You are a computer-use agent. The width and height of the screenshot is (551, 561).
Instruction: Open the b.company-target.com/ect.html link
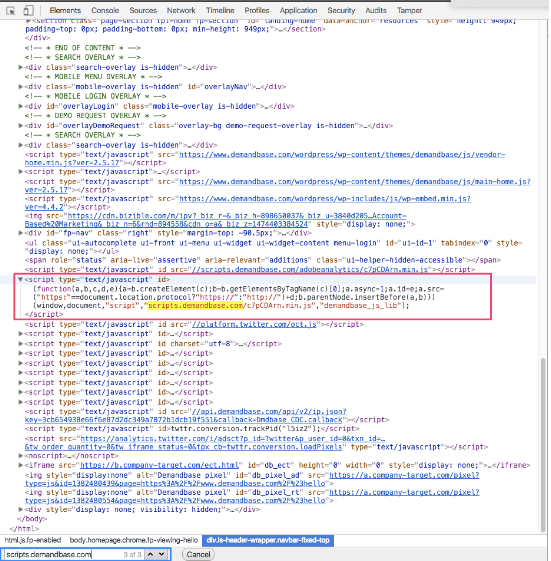click(159, 465)
